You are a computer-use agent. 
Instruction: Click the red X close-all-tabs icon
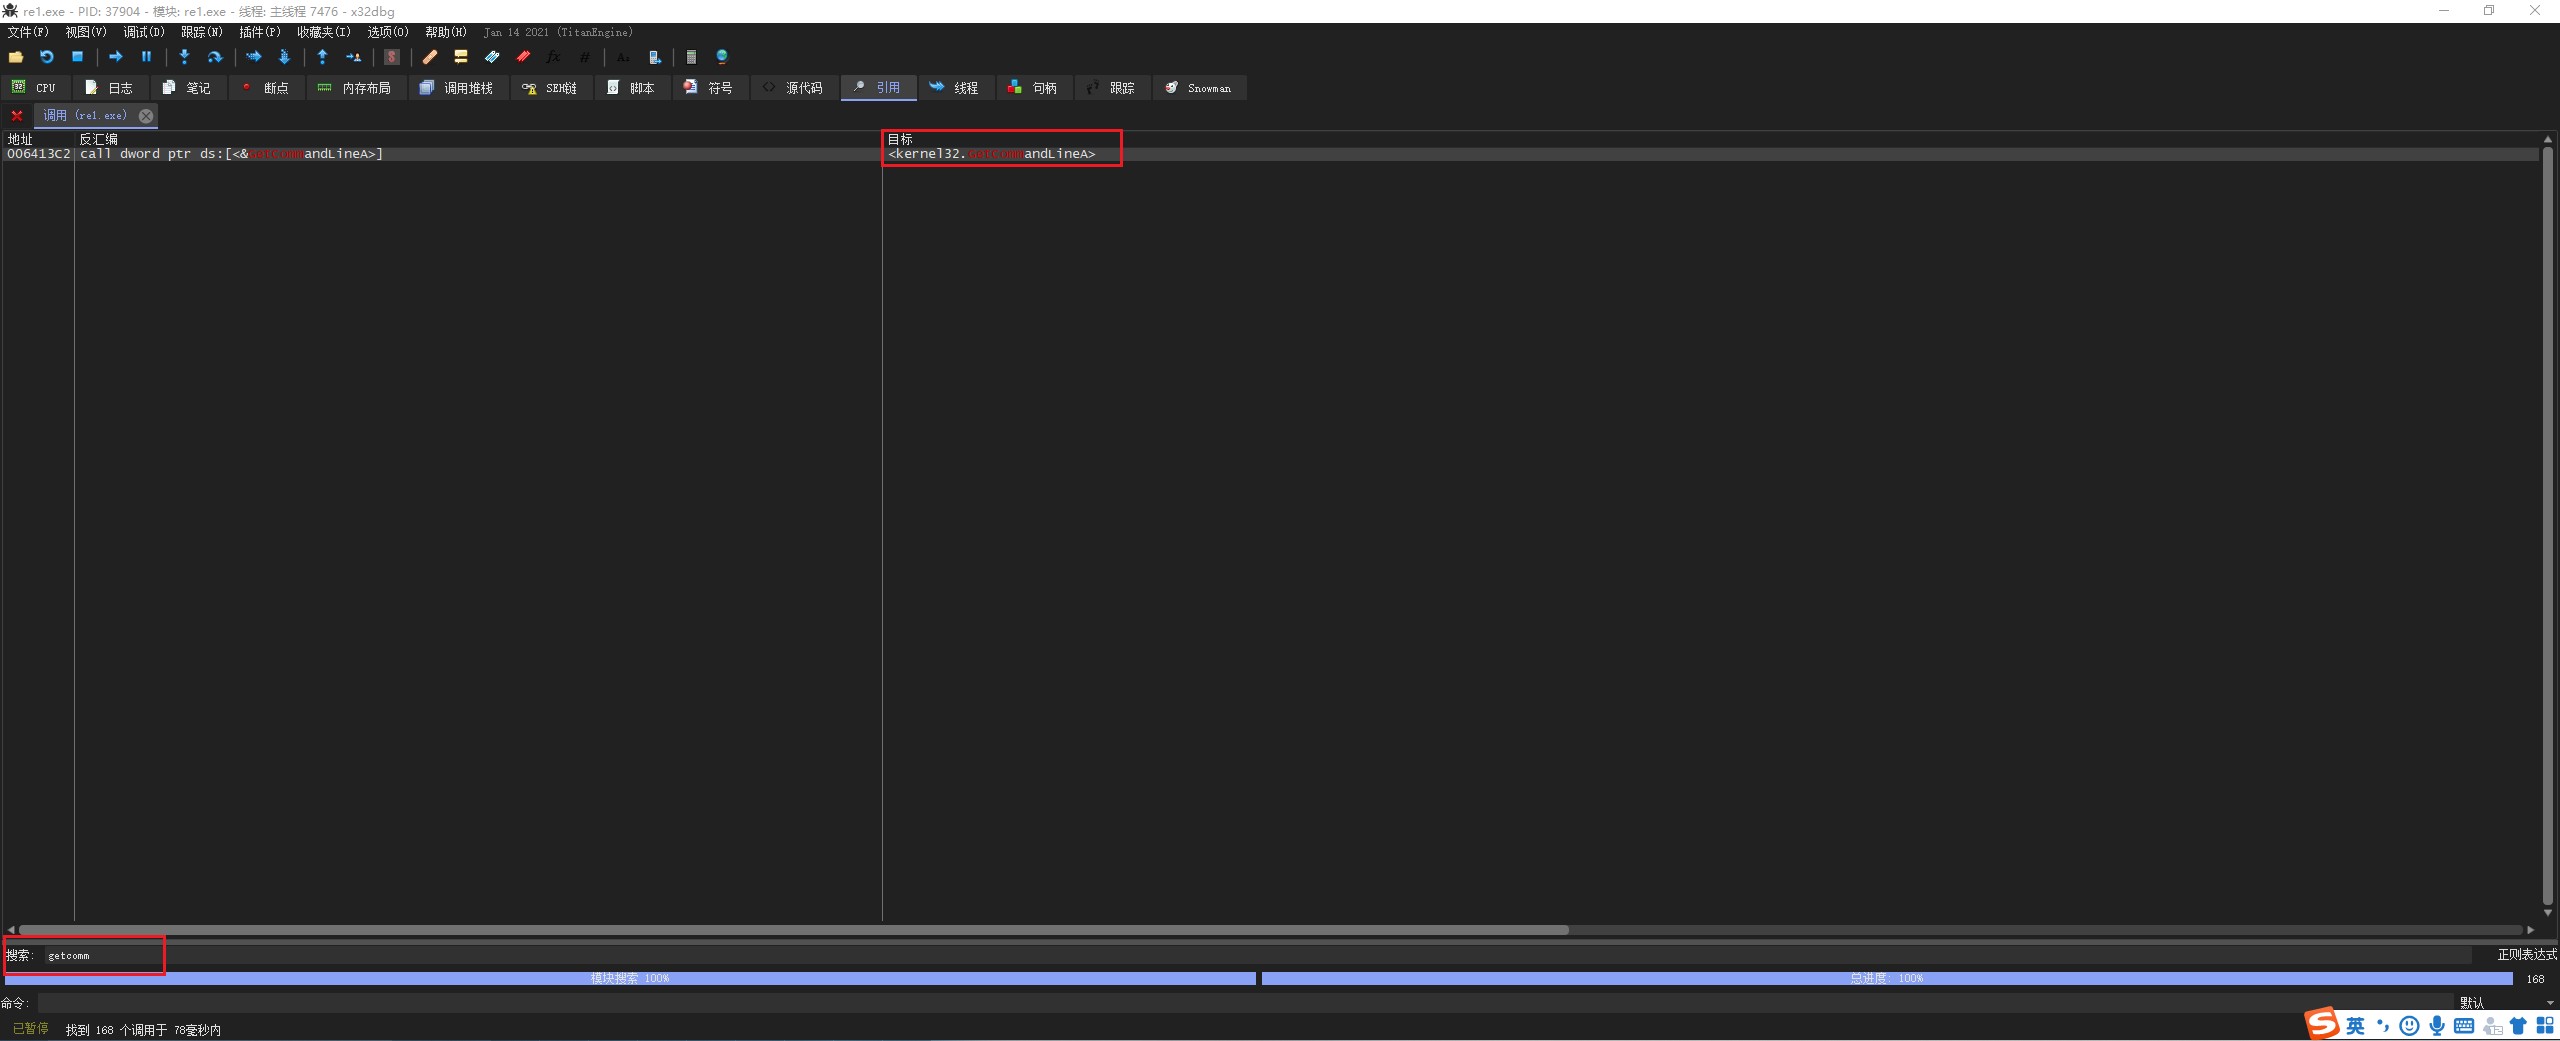[17, 116]
